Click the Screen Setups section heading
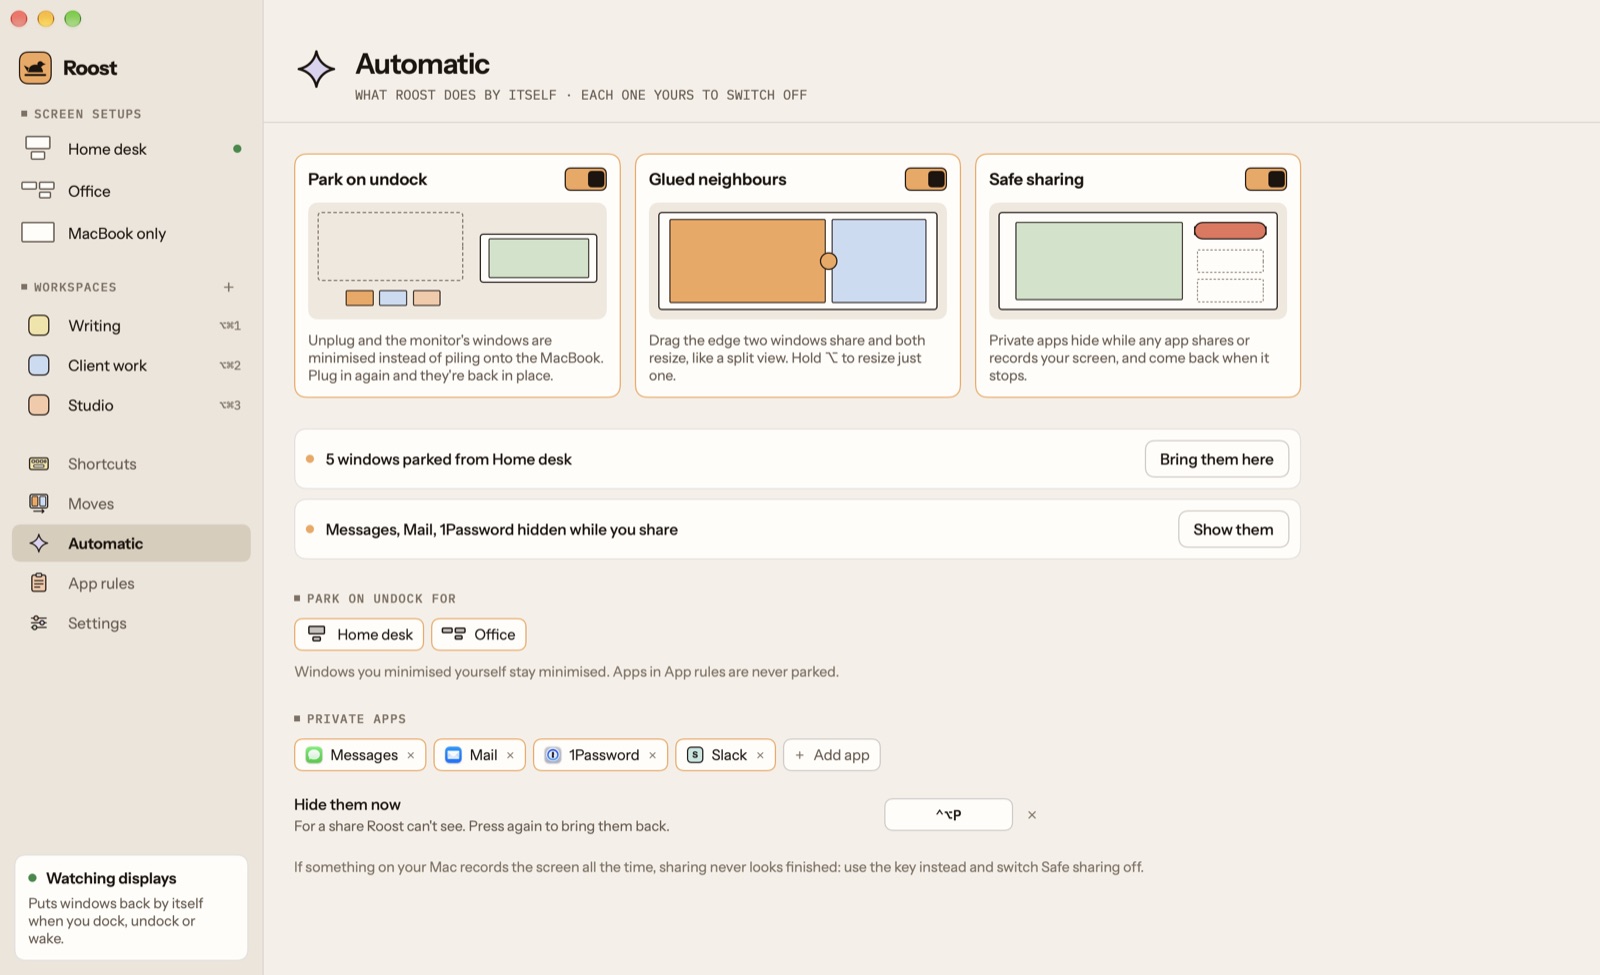Viewport: 1600px width, 975px height. pyautogui.click(x=88, y=114)
